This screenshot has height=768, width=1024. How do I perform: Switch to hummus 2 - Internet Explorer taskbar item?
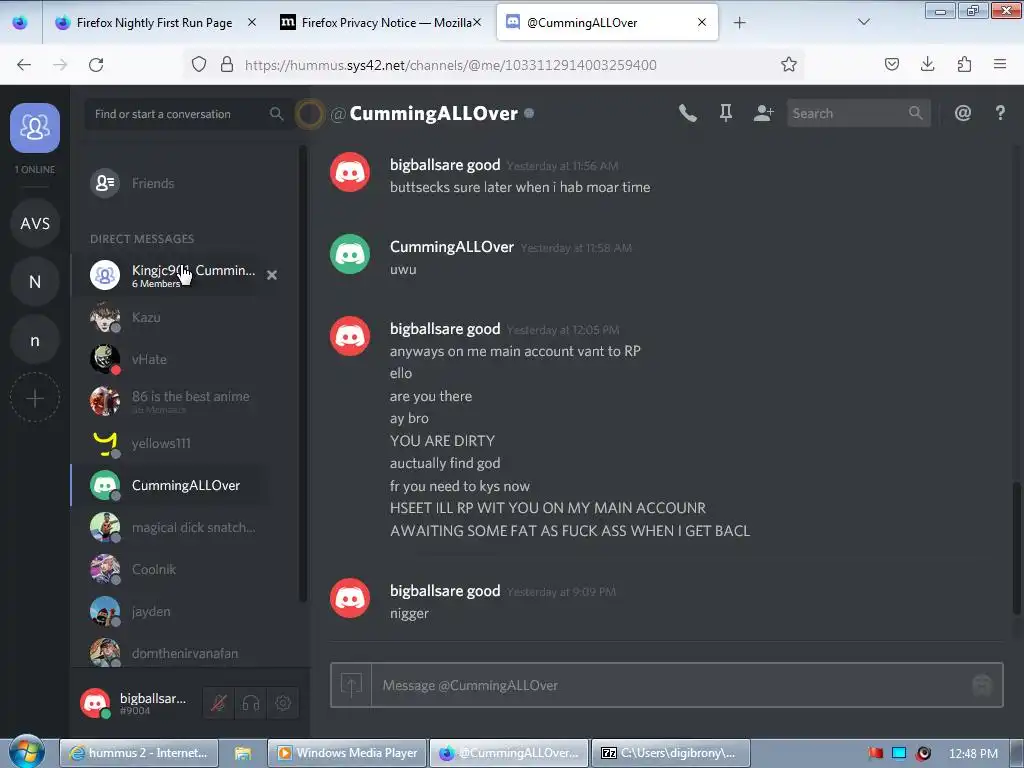tap(139, 753)
